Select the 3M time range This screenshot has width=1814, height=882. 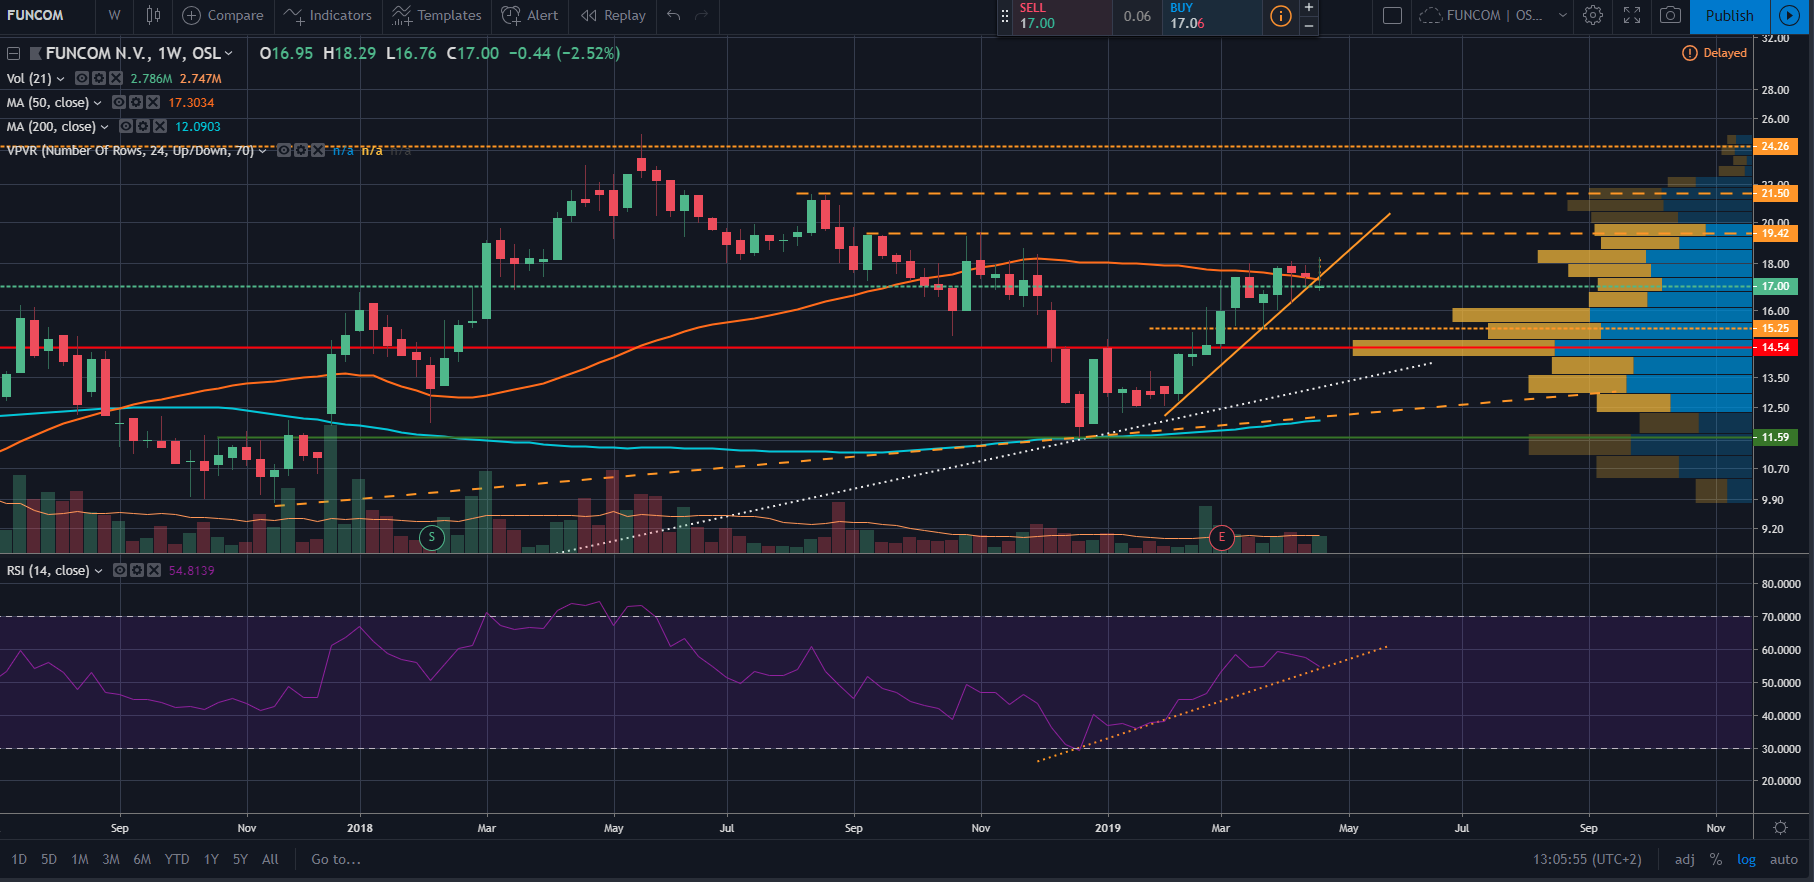(111, 859)
